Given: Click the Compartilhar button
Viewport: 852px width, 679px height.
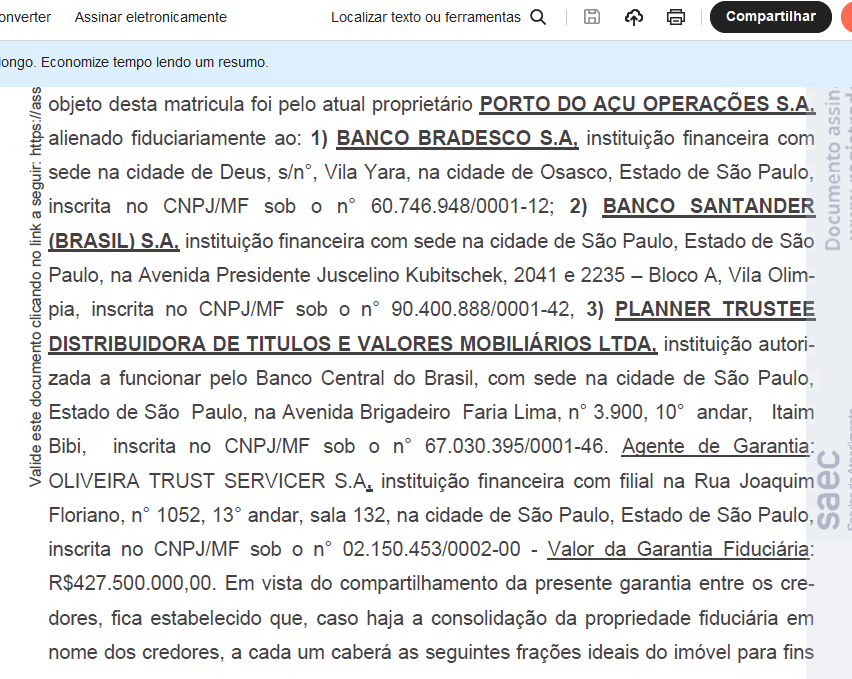Looking at the screenshot, I should pyautogui.click(x=770, y=17).
